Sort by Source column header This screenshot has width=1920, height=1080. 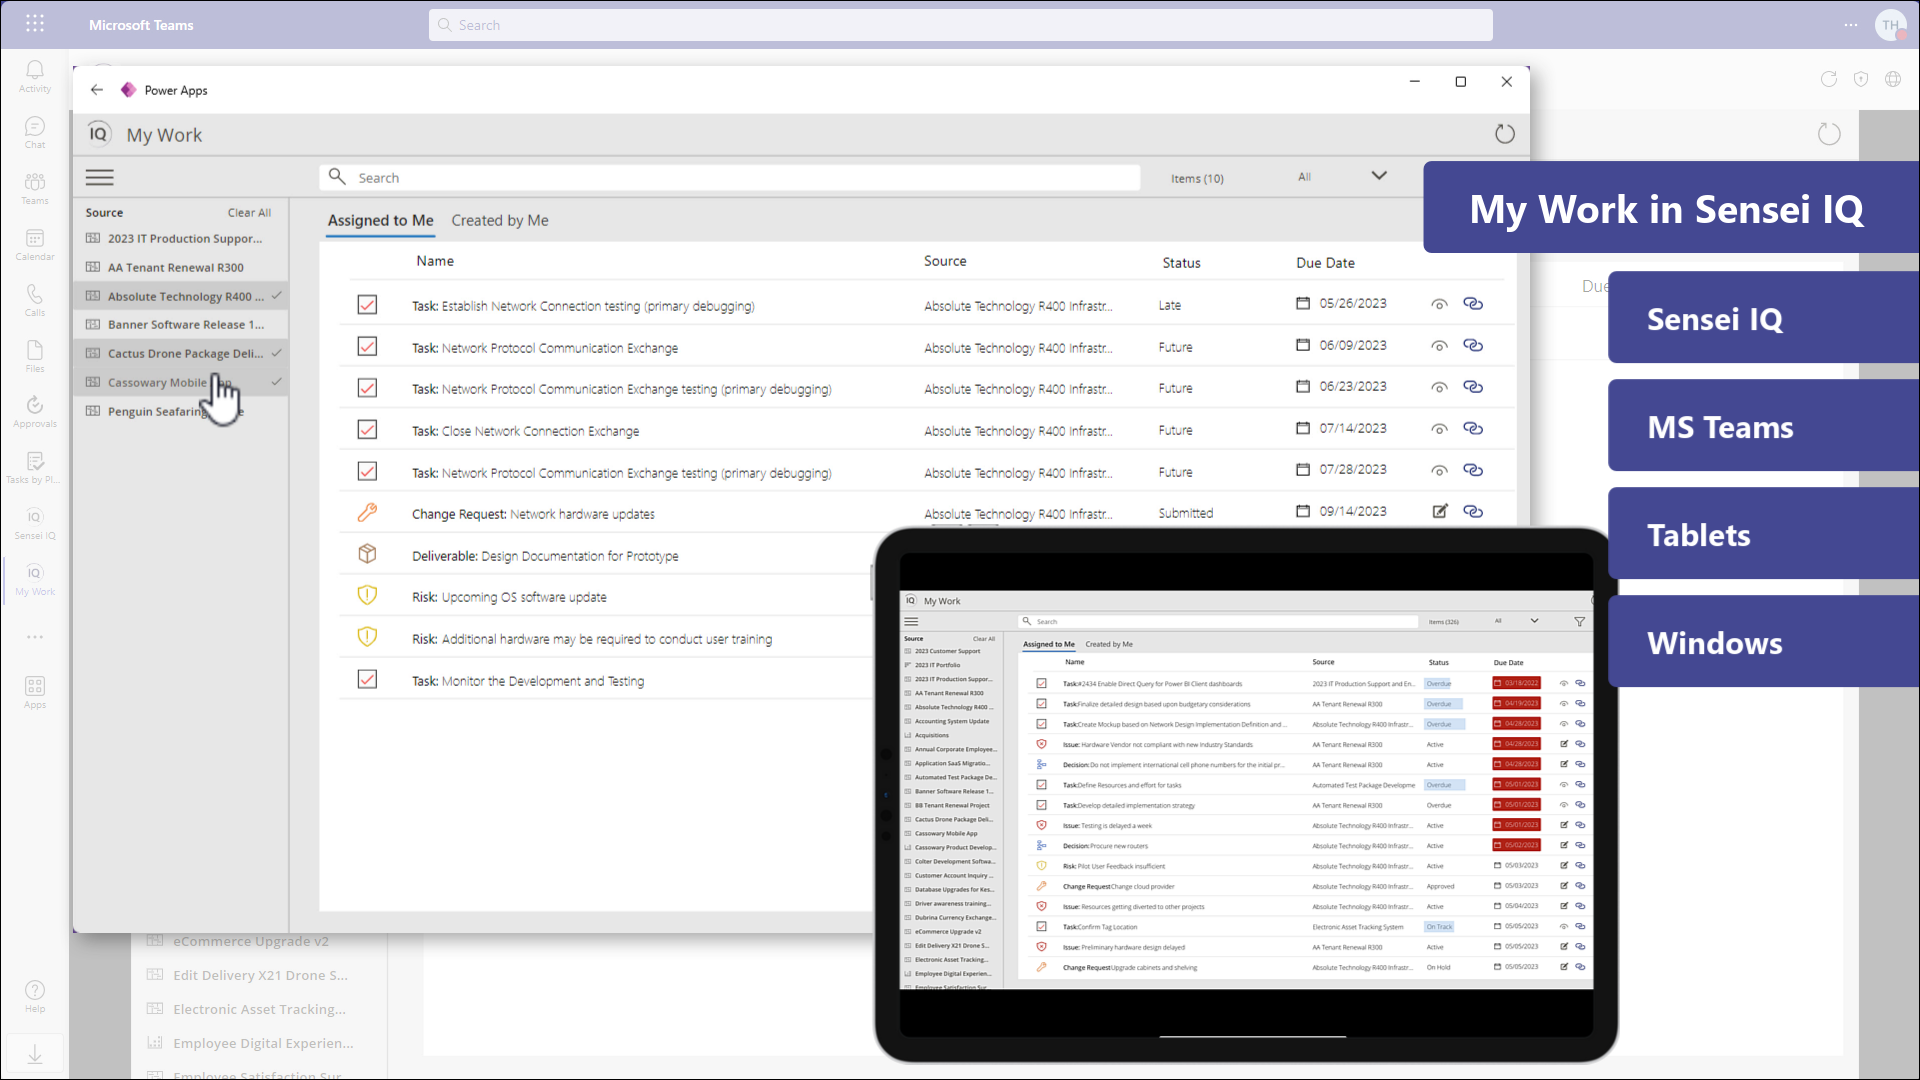(945, 261)
